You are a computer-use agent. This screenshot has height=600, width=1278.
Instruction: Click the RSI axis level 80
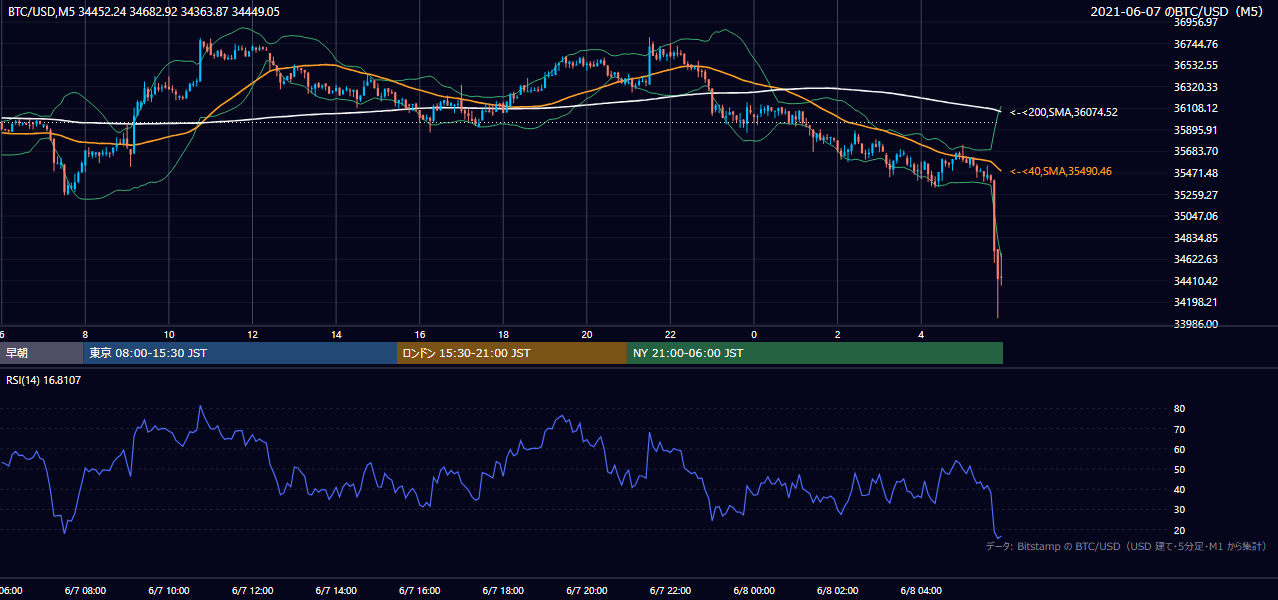pos(1179,409)
